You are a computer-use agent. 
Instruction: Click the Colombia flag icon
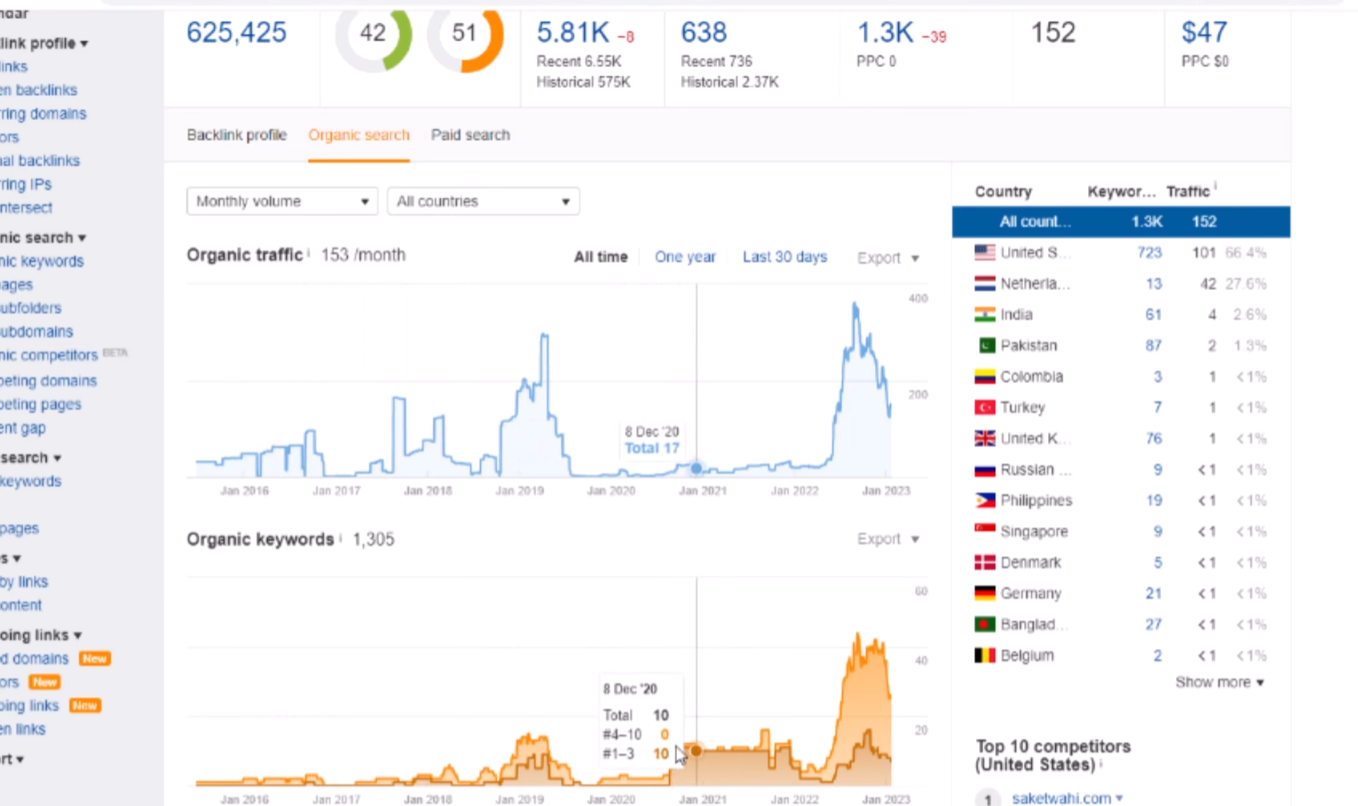pos(985,377)
